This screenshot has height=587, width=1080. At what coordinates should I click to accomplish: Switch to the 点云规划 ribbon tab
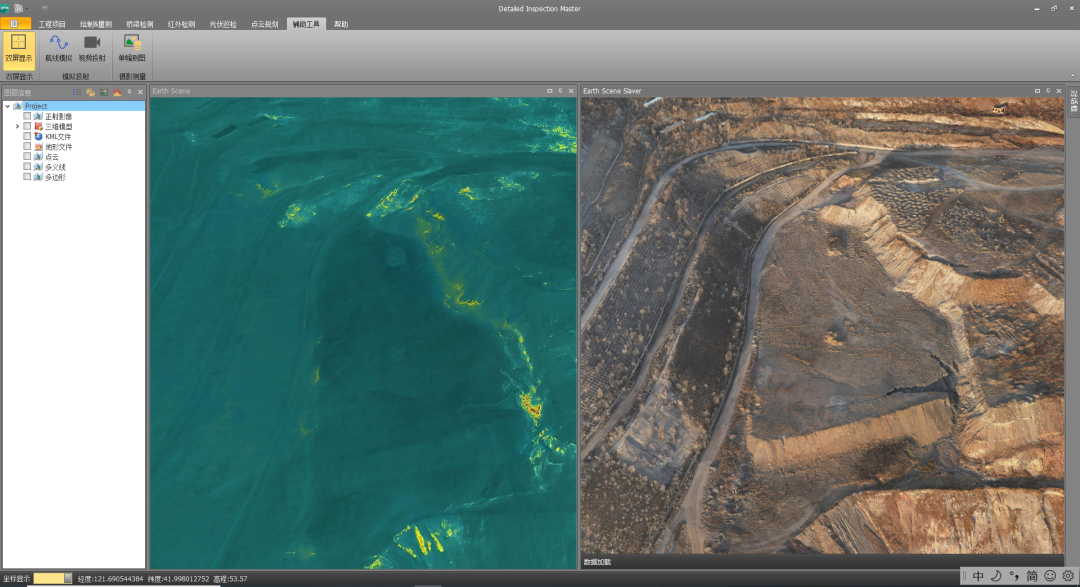point(264,24)
